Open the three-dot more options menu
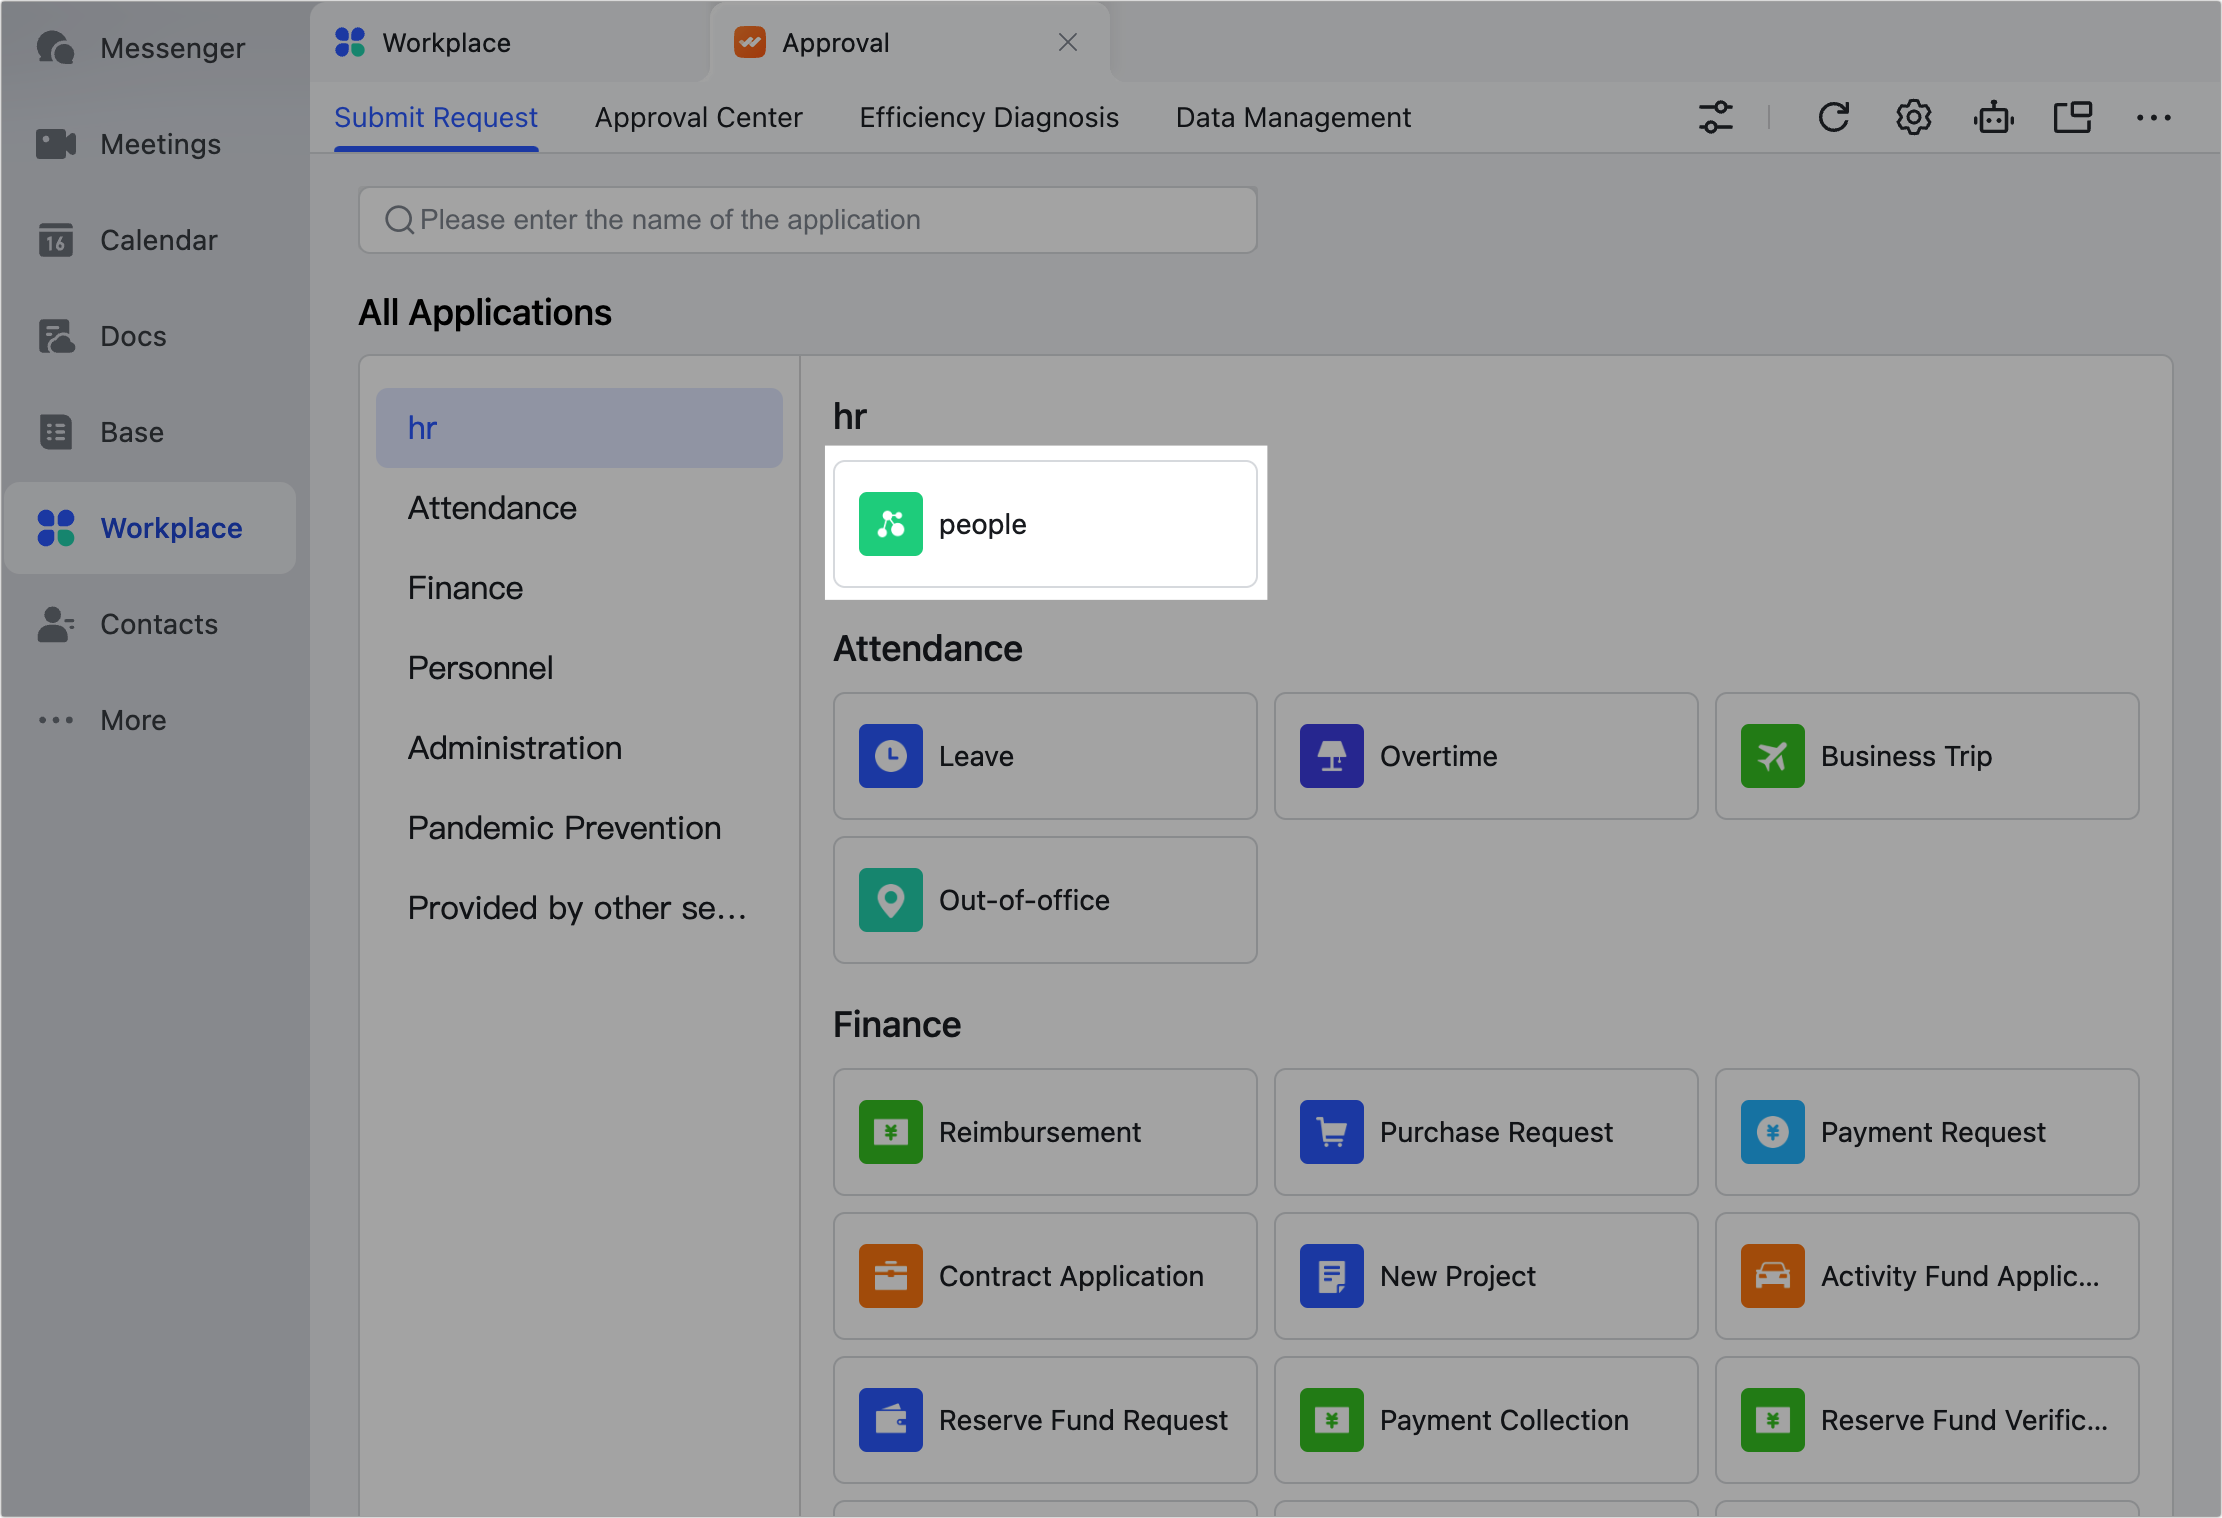 point(2153,118)
